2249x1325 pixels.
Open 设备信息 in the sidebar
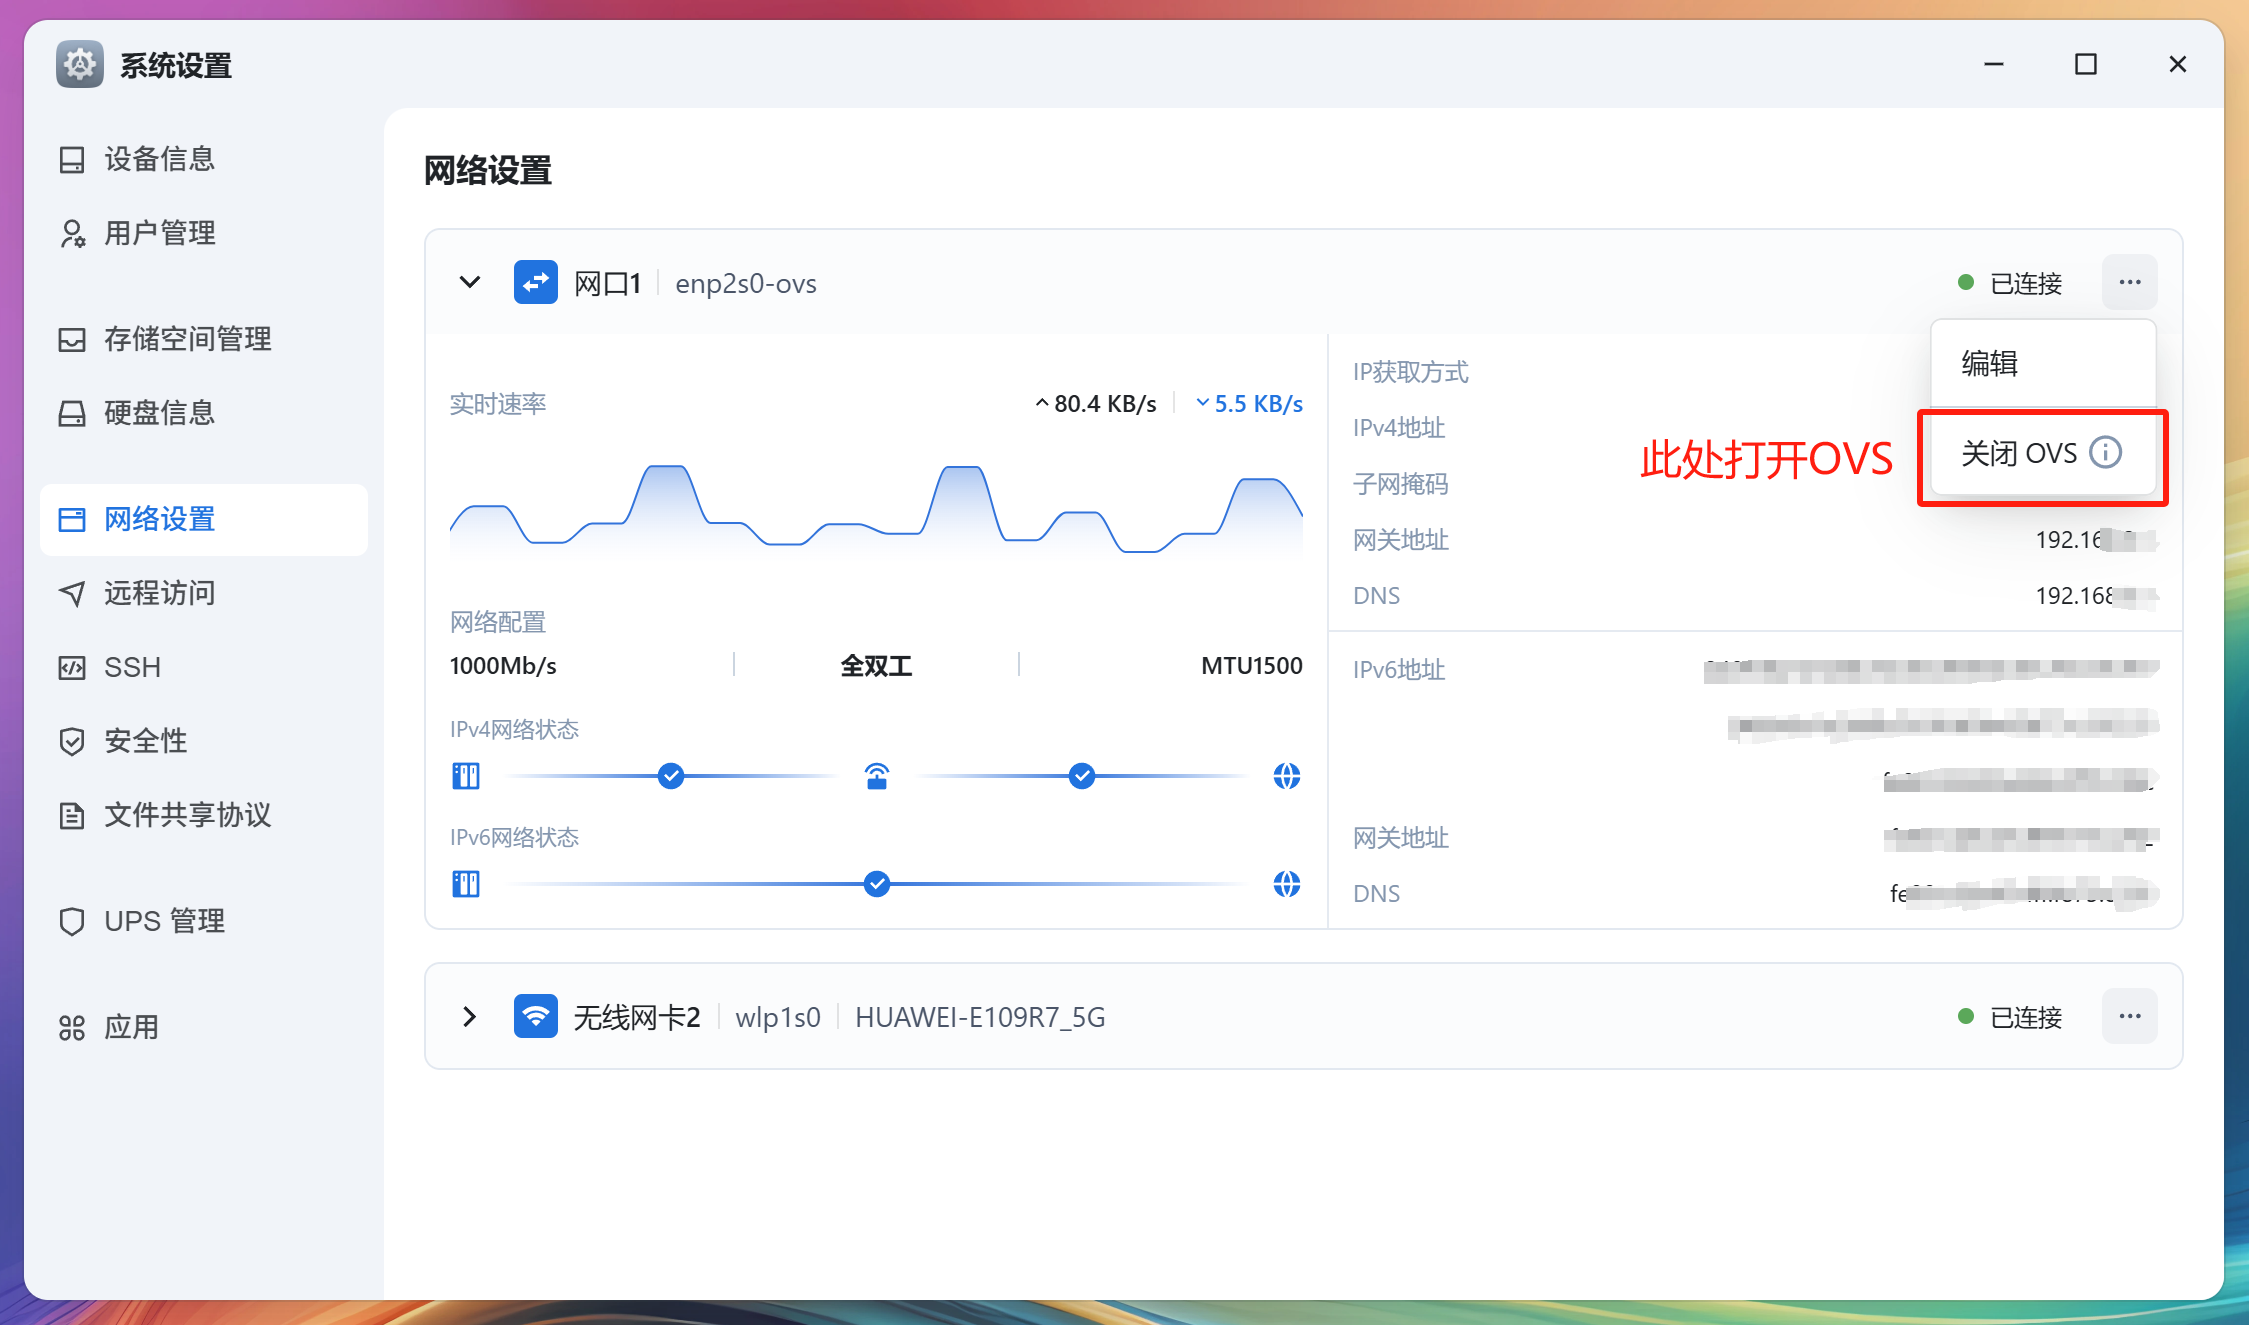160,158
